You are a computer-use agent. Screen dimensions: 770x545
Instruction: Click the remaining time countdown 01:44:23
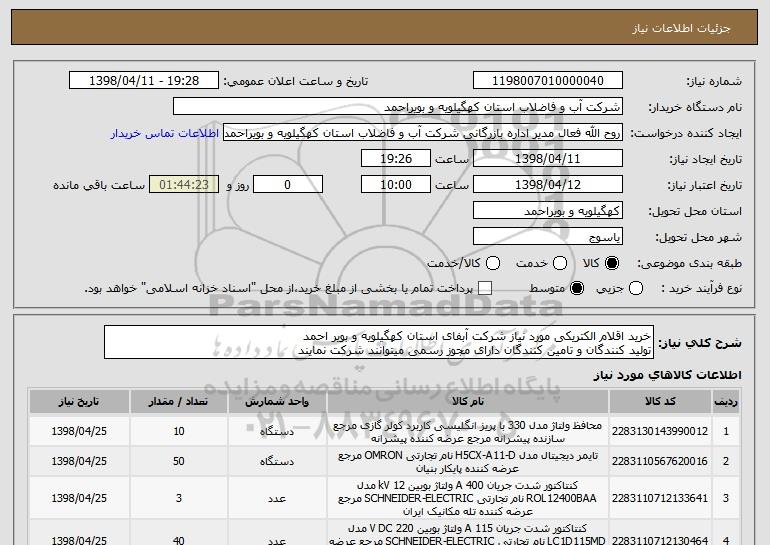184,185
